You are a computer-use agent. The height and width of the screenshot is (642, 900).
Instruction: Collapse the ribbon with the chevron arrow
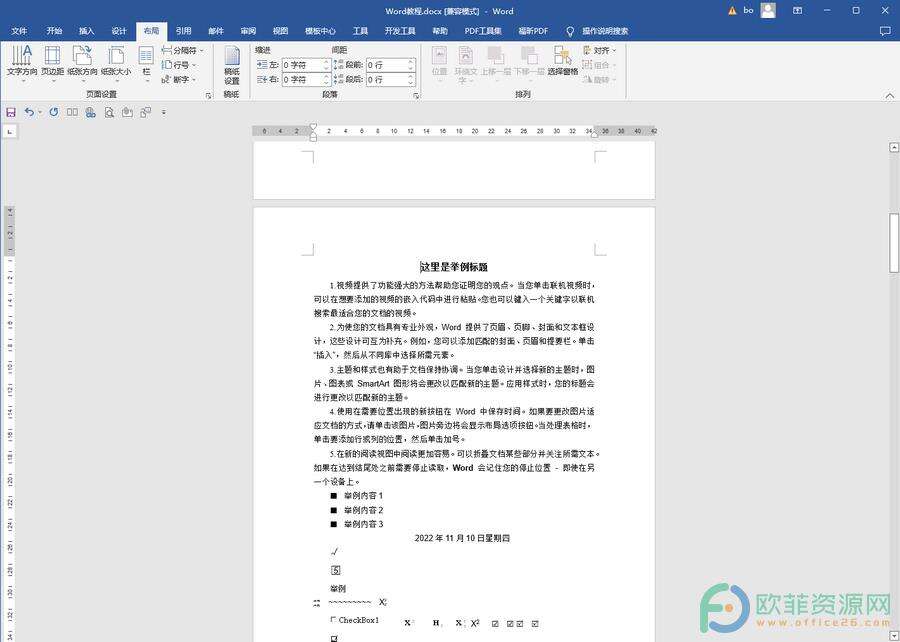click(x=890, y=95)
